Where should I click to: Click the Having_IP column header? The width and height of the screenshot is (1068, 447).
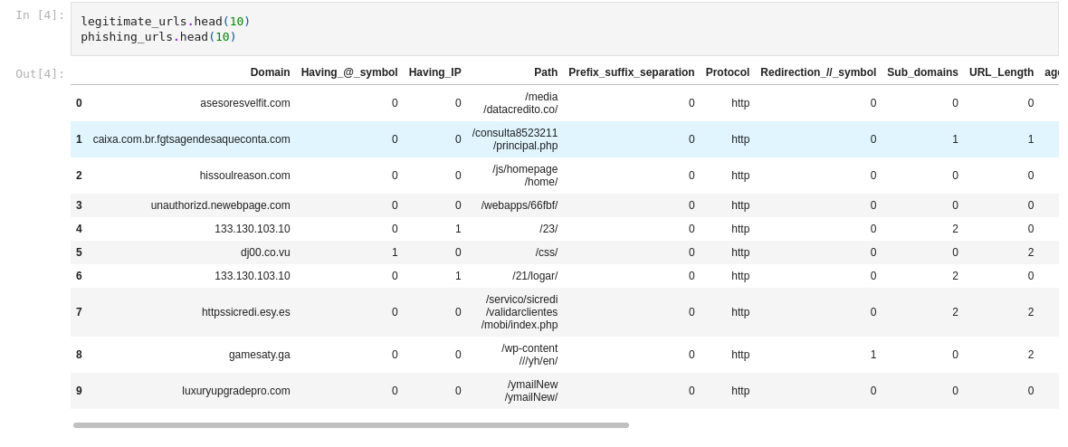pos(435,73)
